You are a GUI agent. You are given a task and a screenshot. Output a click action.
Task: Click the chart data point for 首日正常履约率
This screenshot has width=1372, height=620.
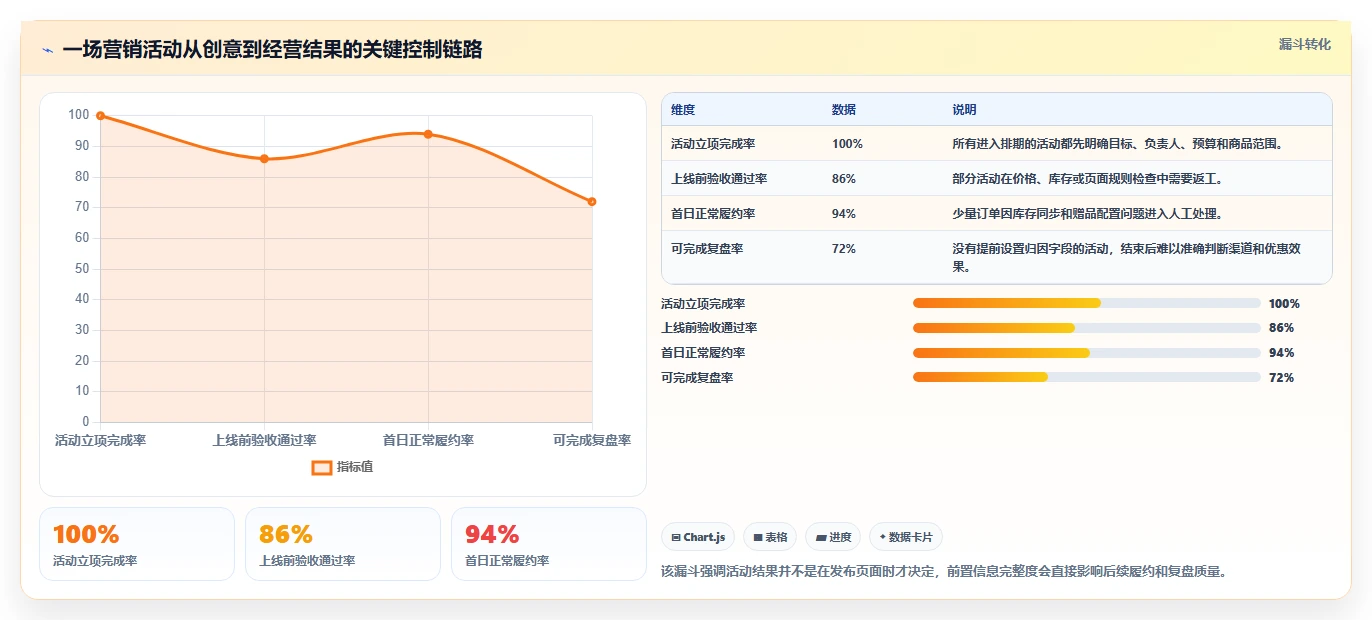click(x=428, y=134)
